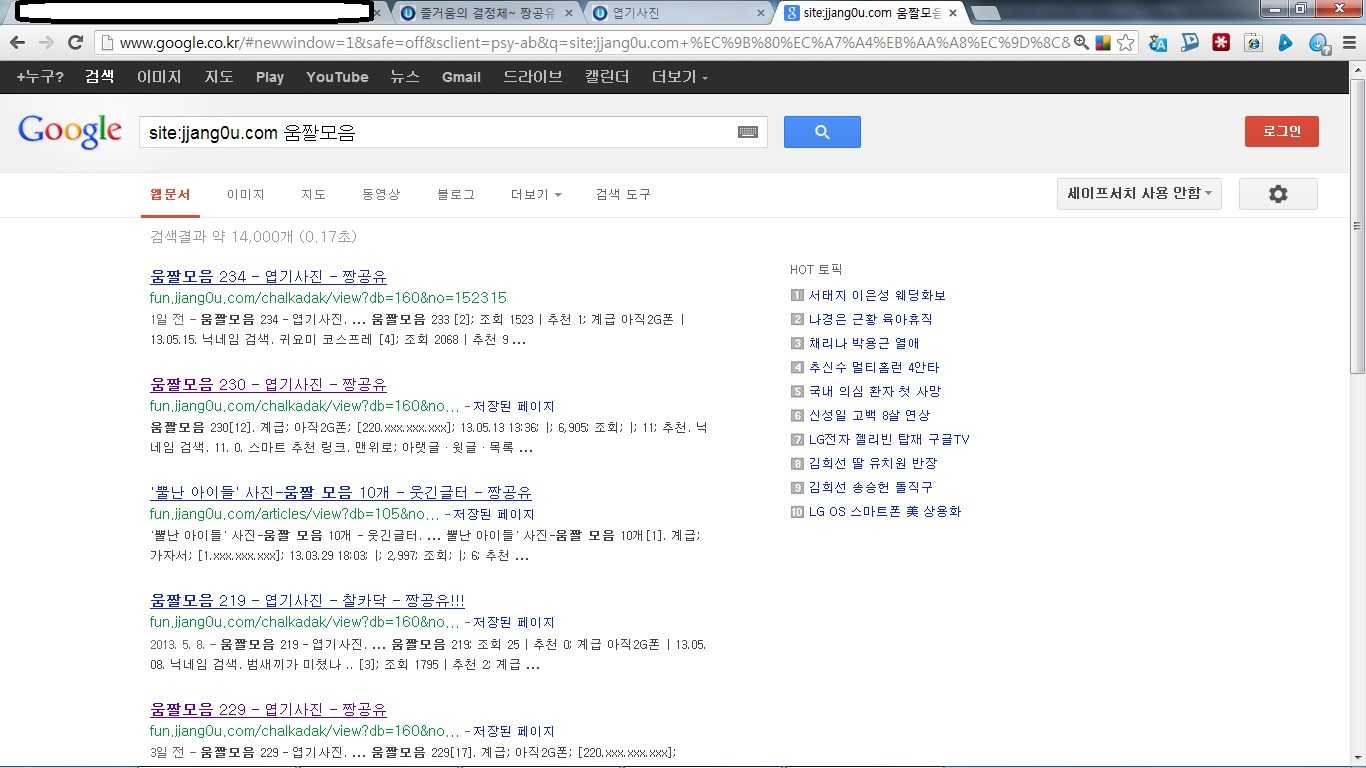
Task: Open Gmail in the black top bar
Action: point(461,77)
